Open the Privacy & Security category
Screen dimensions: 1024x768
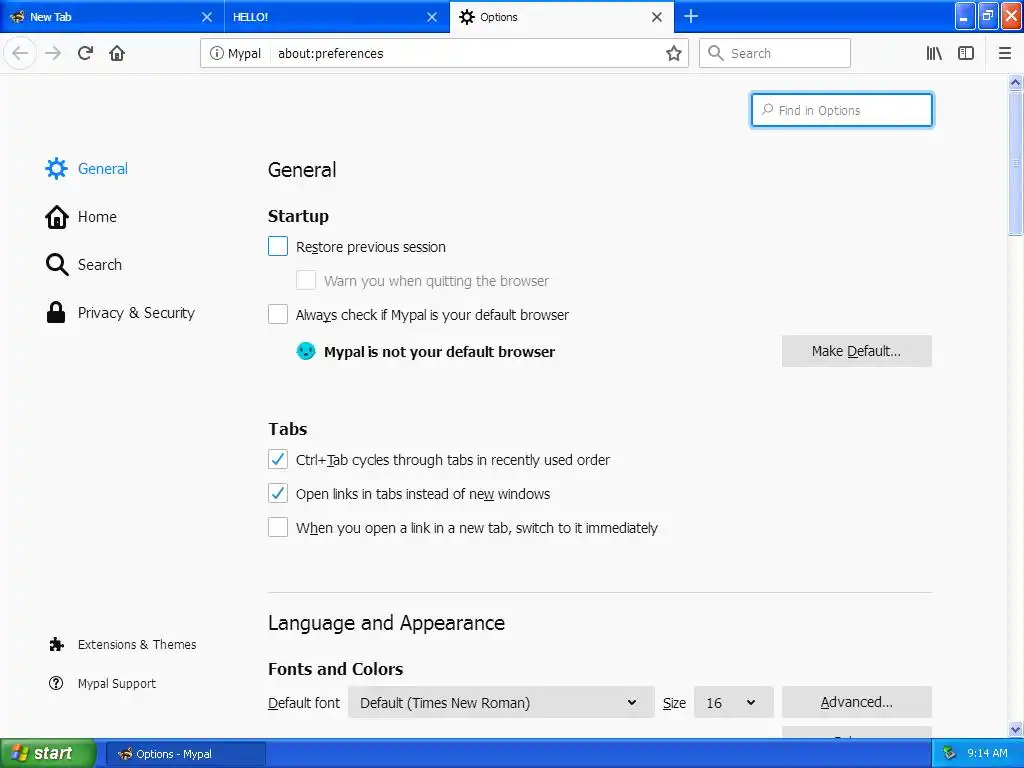136,313
